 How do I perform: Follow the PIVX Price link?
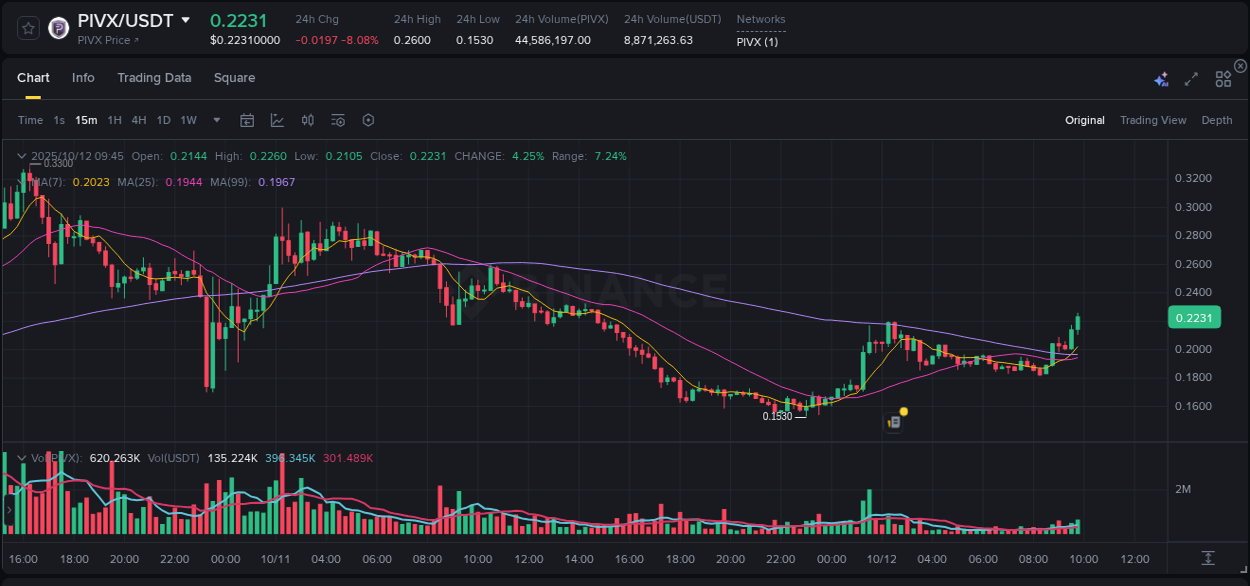(x=104, y=42)
